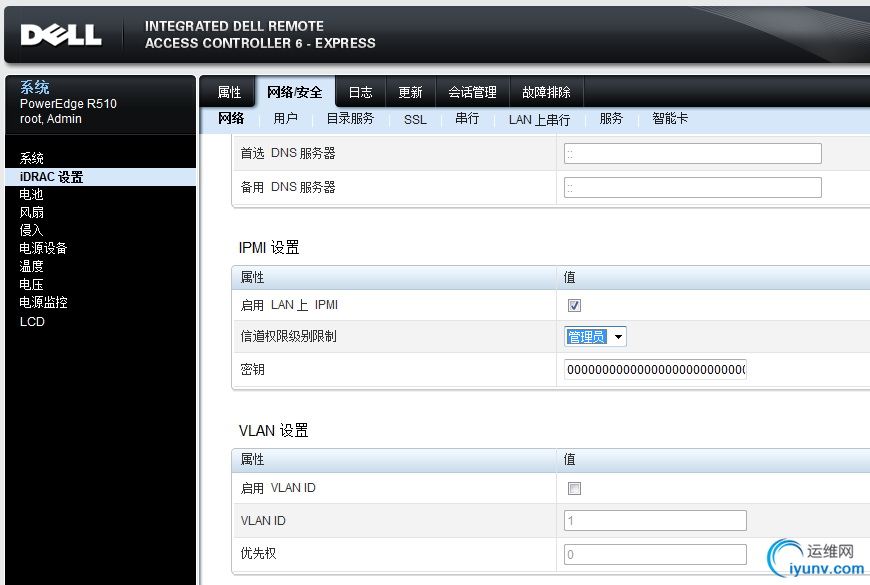Image resolution: width=870 pixels, height=585 pixels.
Task: Click the PowerEdge R510 text
Action: (68, 104)
